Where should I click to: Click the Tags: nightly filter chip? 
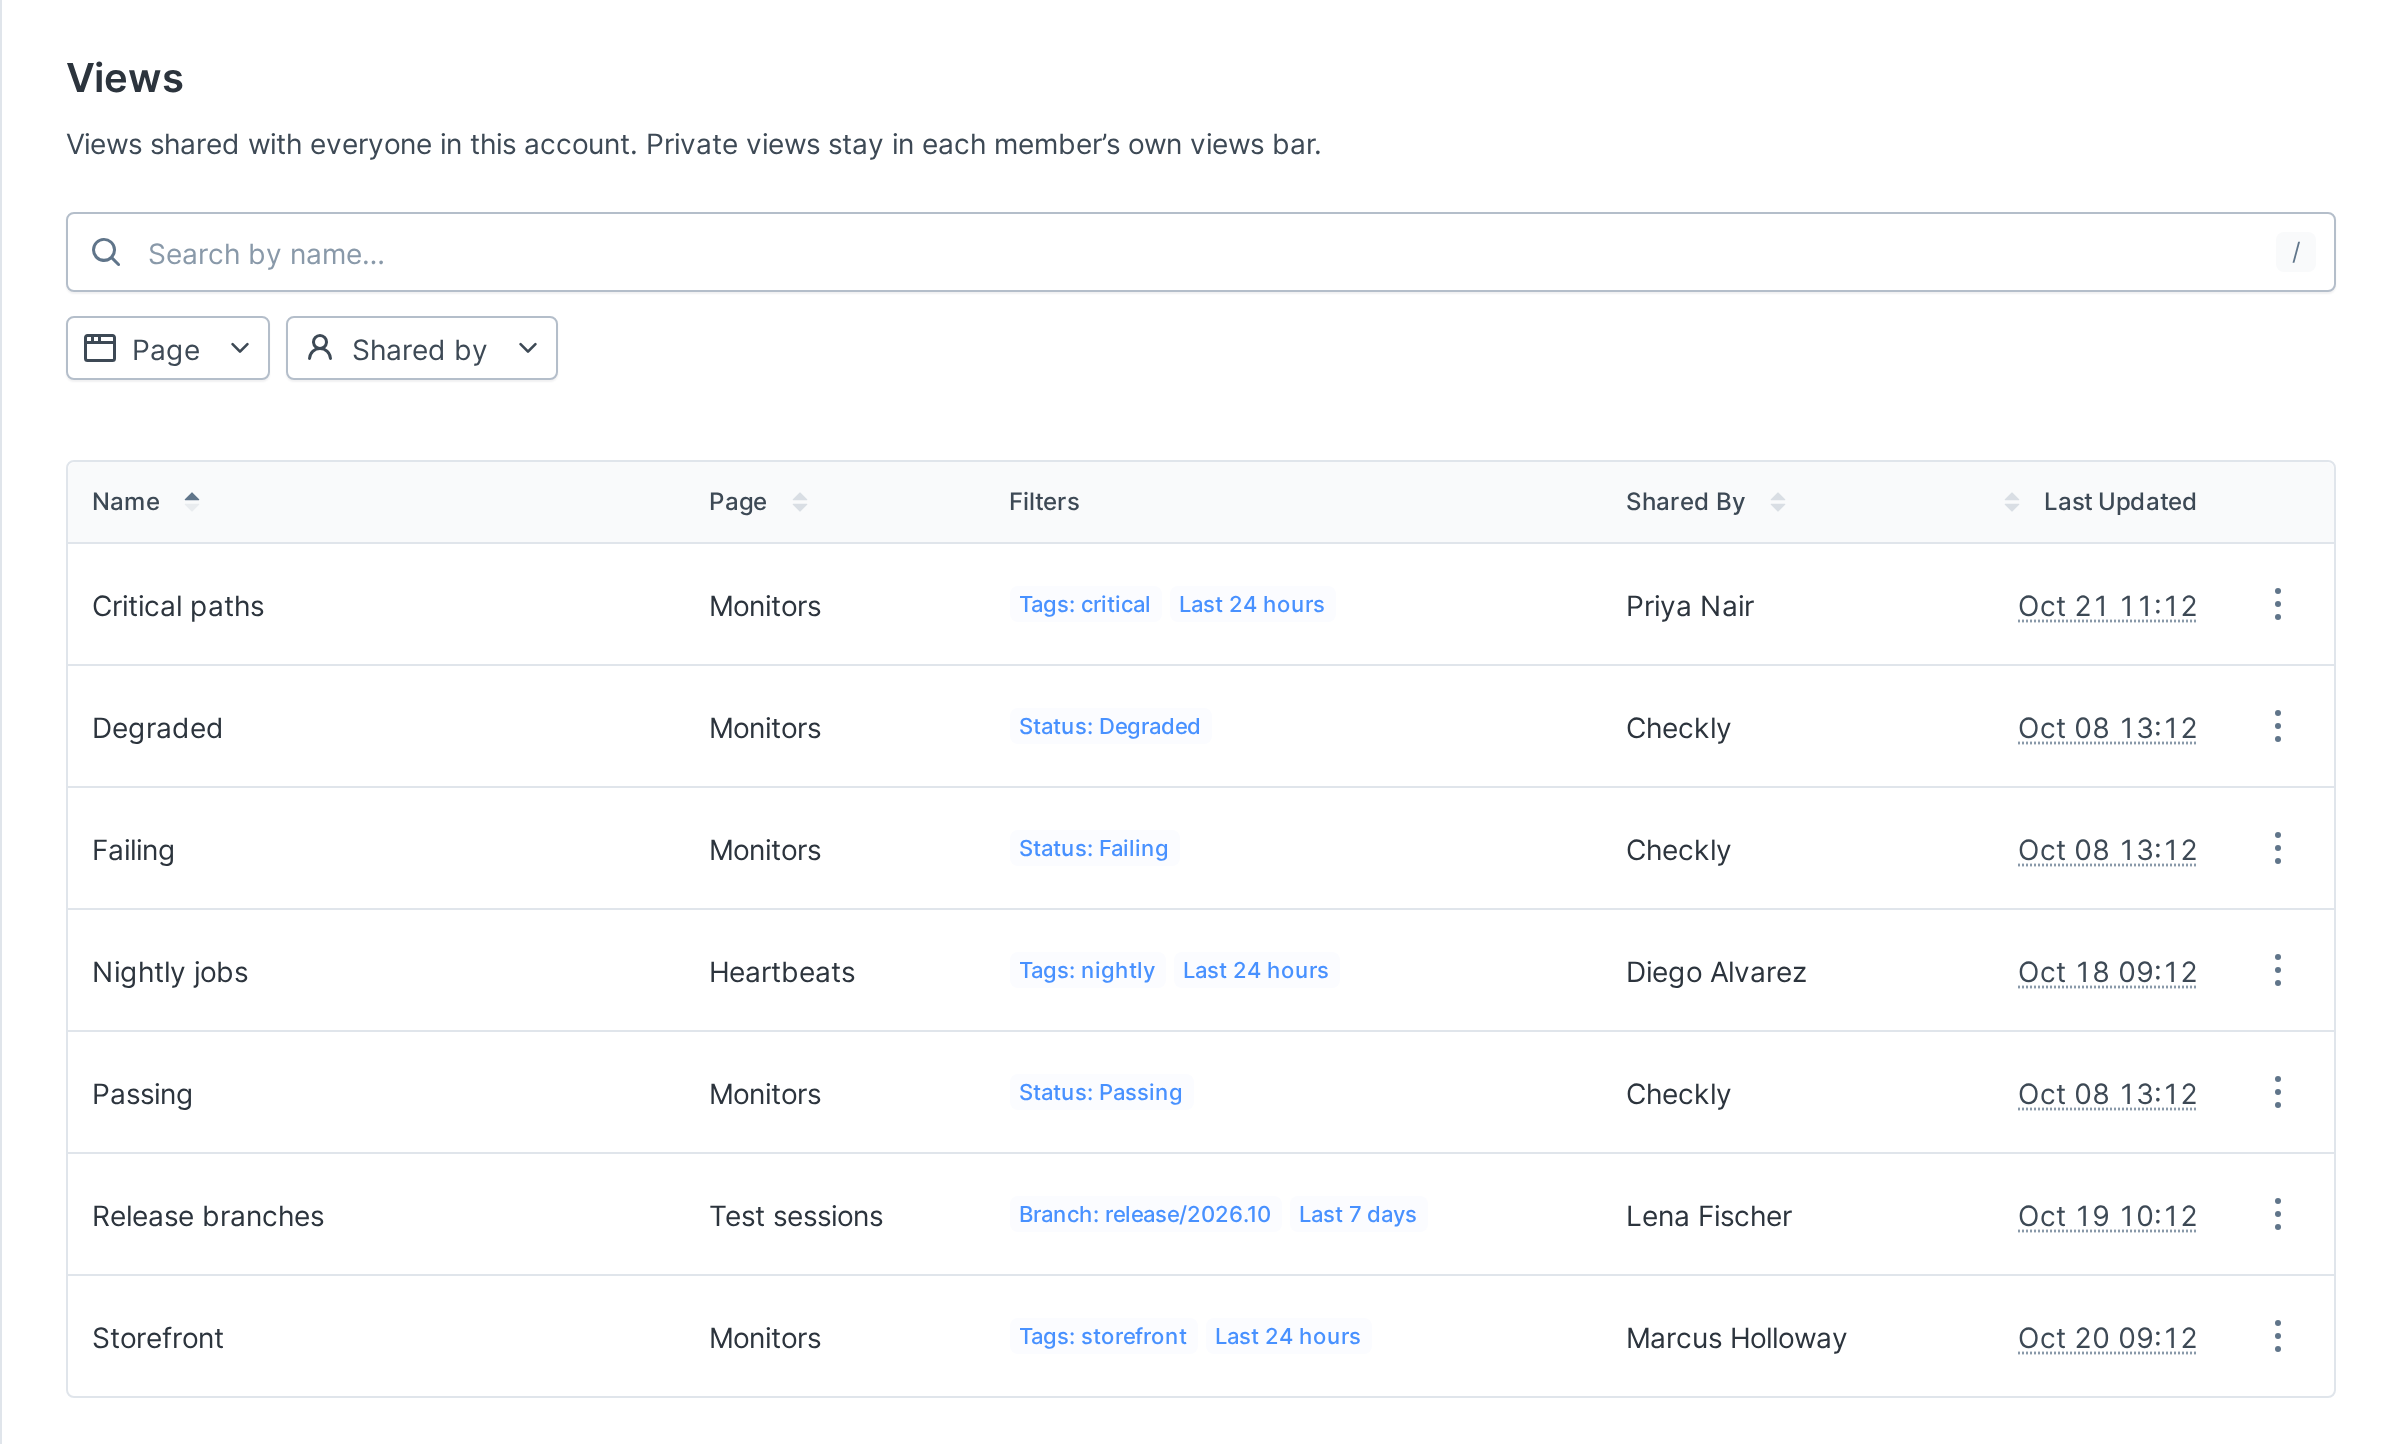pyautogui.click(x=1086, y=970)
